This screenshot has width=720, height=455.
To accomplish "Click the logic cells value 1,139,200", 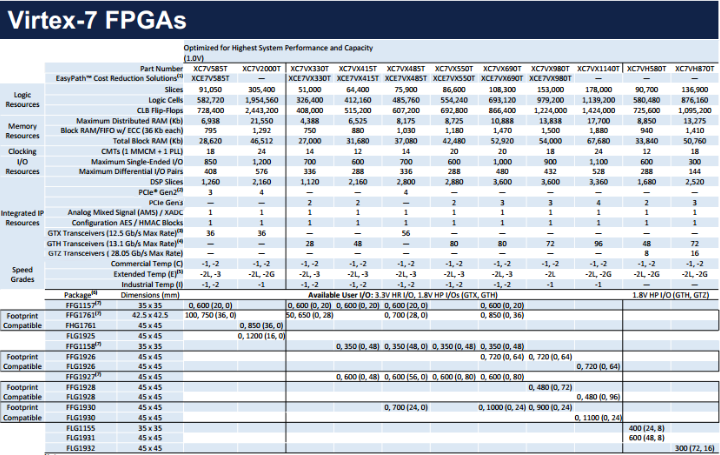I will (598, 100).
